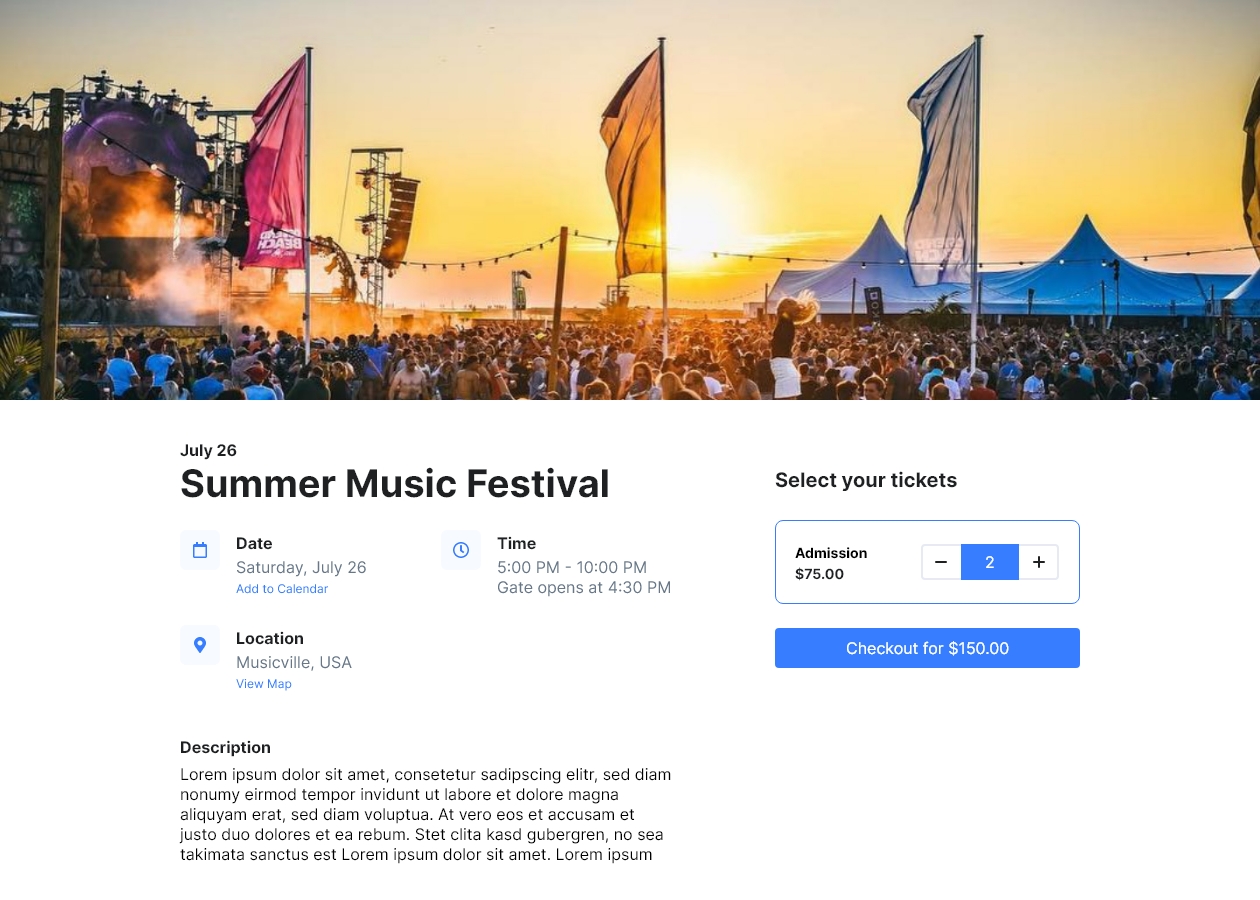Select the Admission ticket label
The image size is (1260, 900).
[831, 553]
